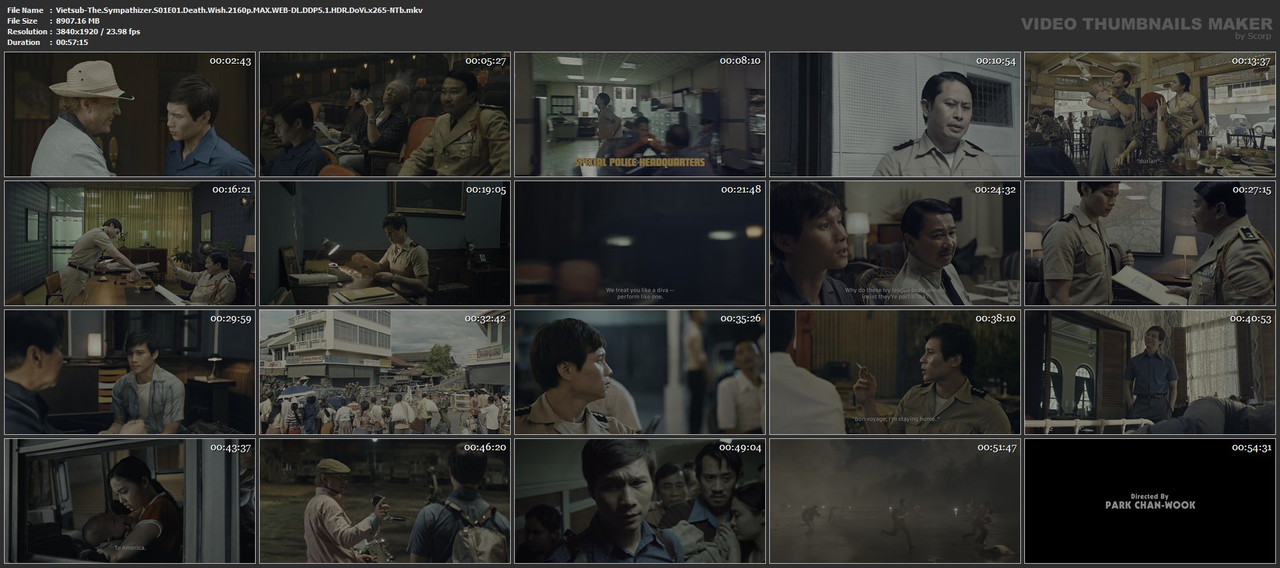Select the thumbnail at timestamp 00:29:59
1280x568 pixels.
[130, 372]
